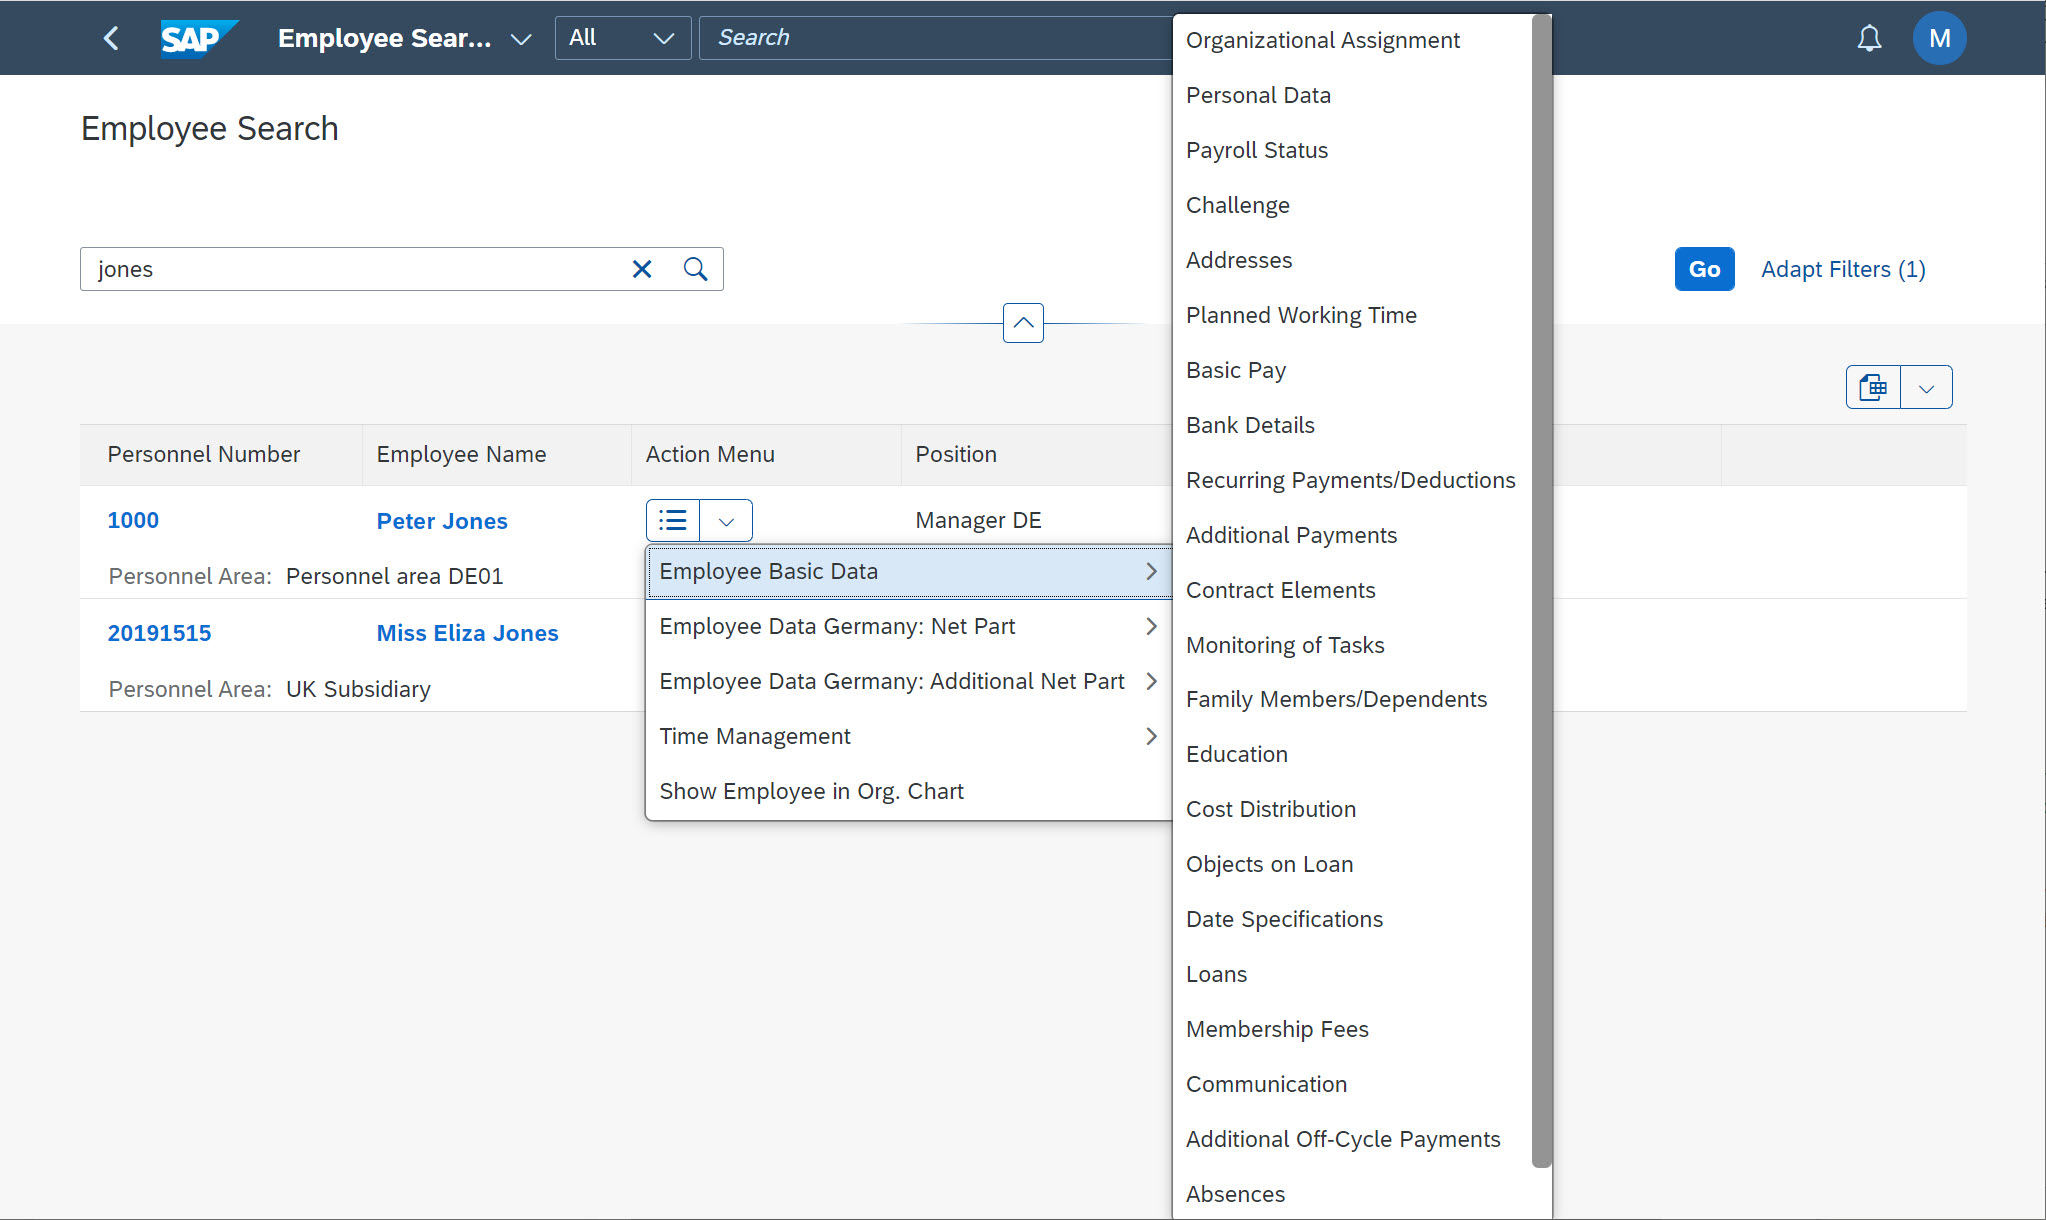
Task: Collapse the filter header with arrow button
Action: coord(1022,323)
